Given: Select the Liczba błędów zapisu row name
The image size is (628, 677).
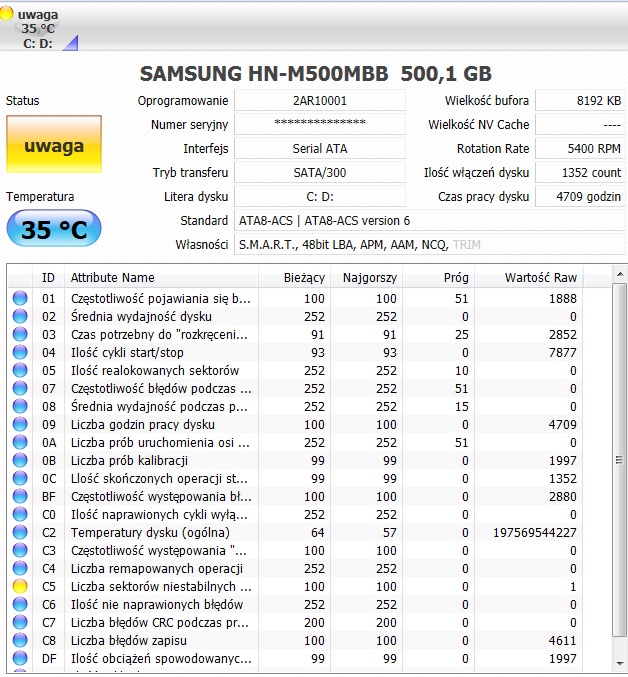Looking at the screenshot, I should click(129, 640).
